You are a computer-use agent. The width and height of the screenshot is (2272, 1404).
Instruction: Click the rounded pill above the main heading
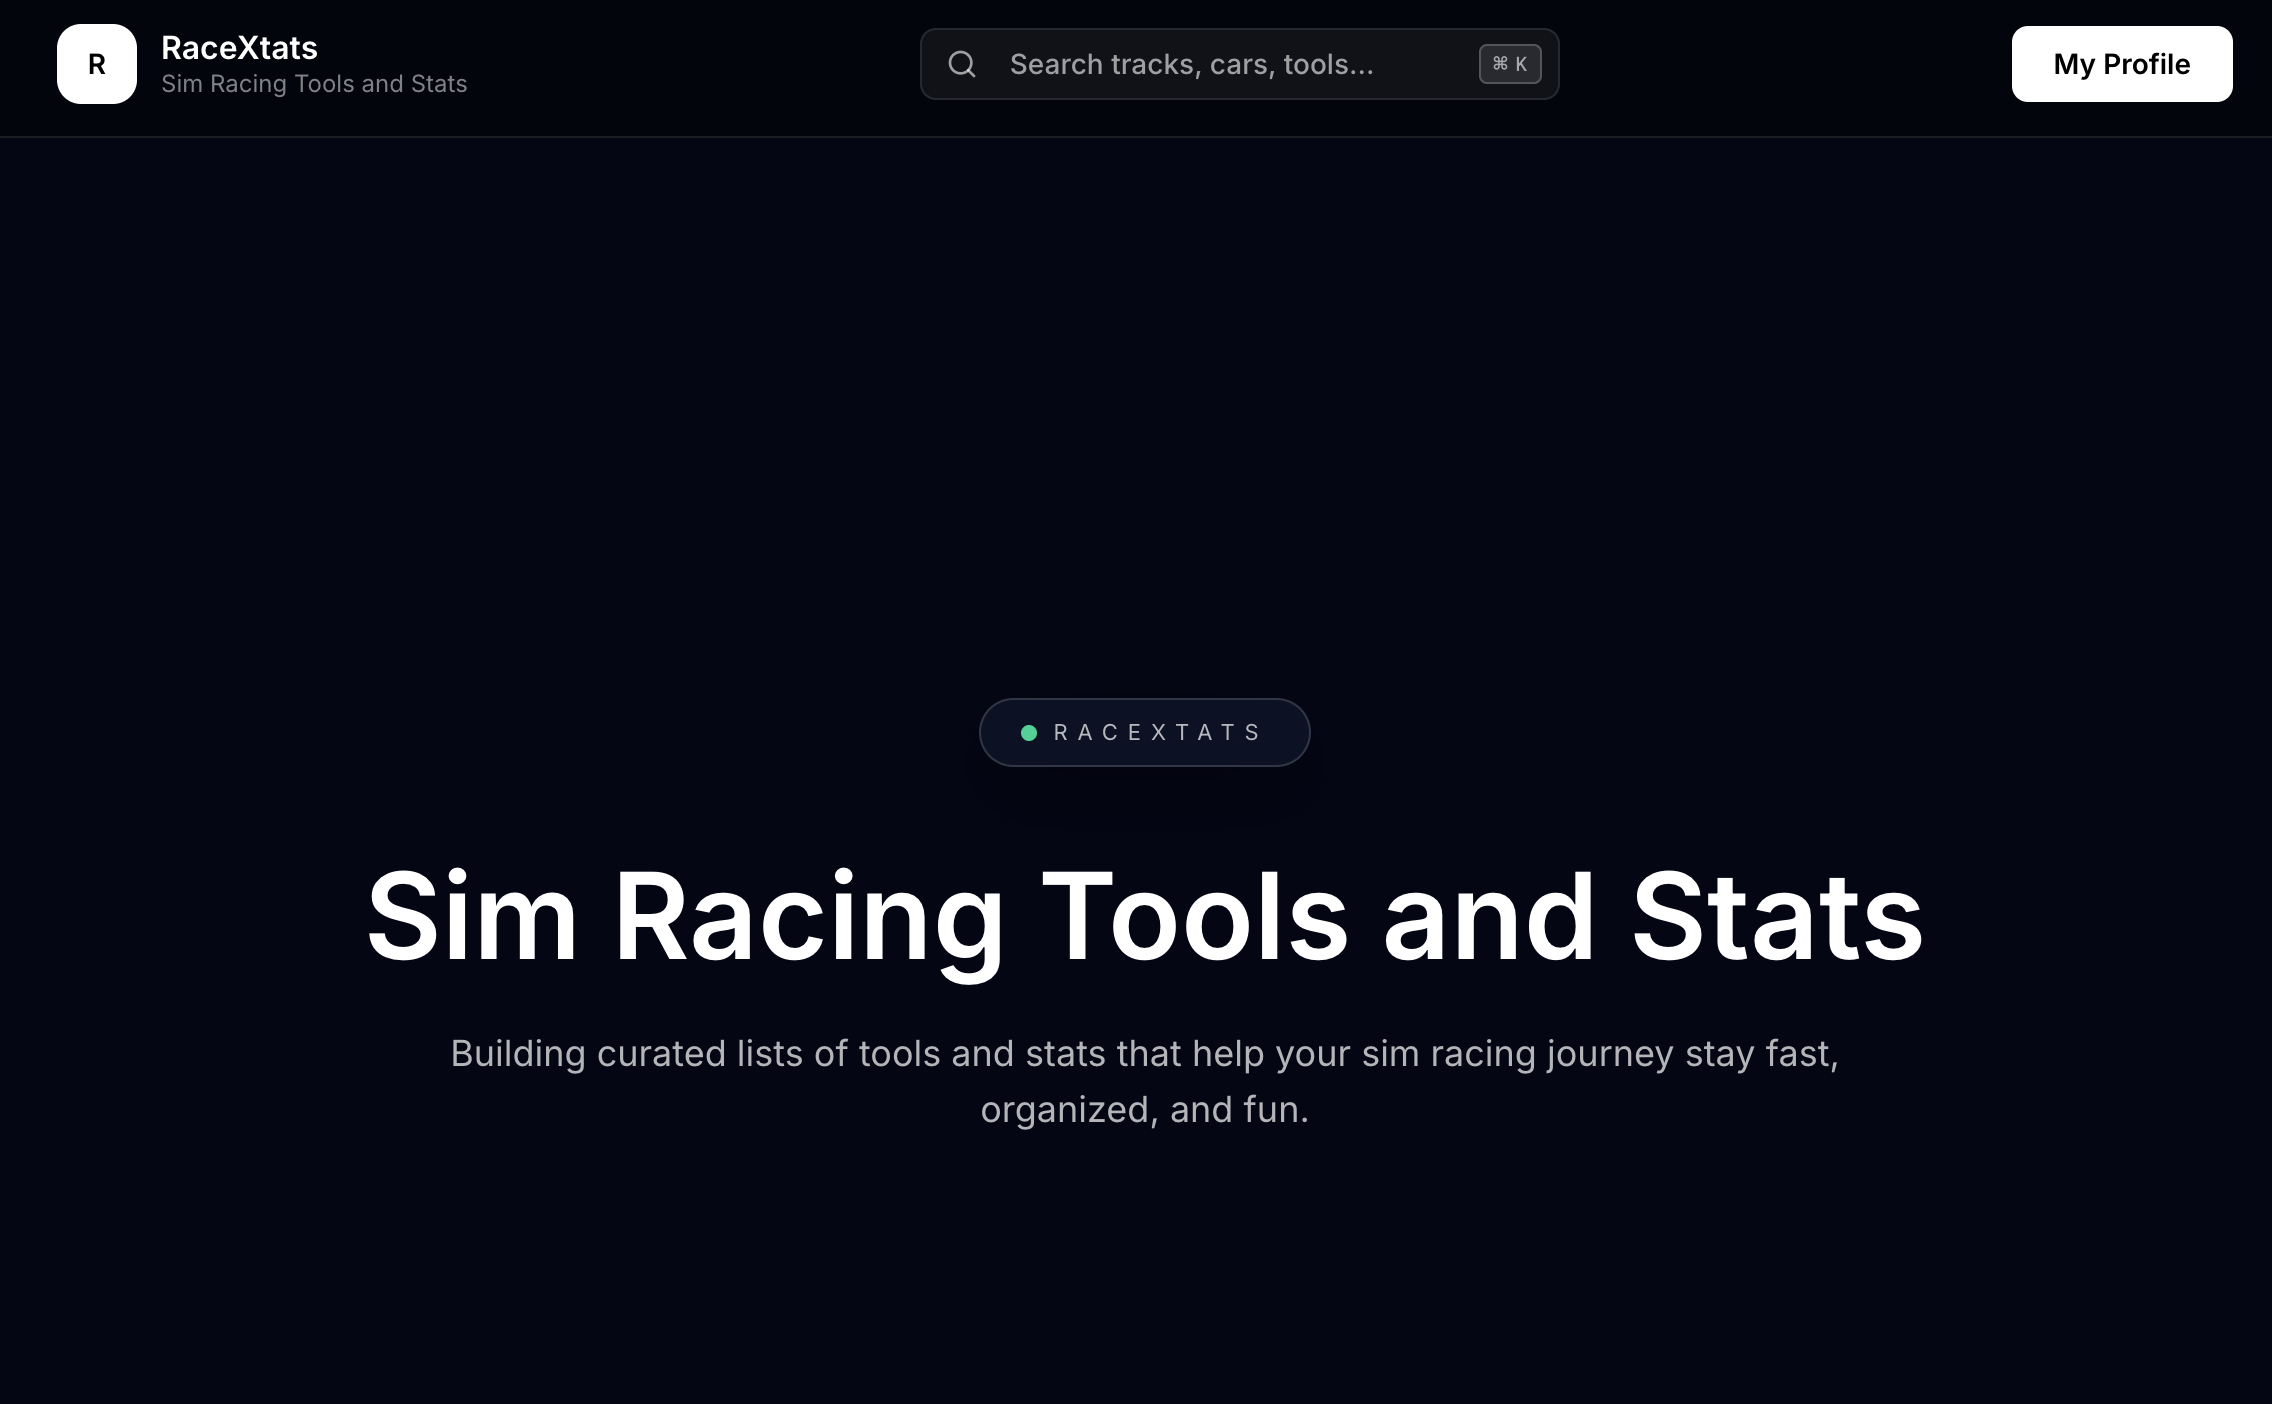(1144, 731)
